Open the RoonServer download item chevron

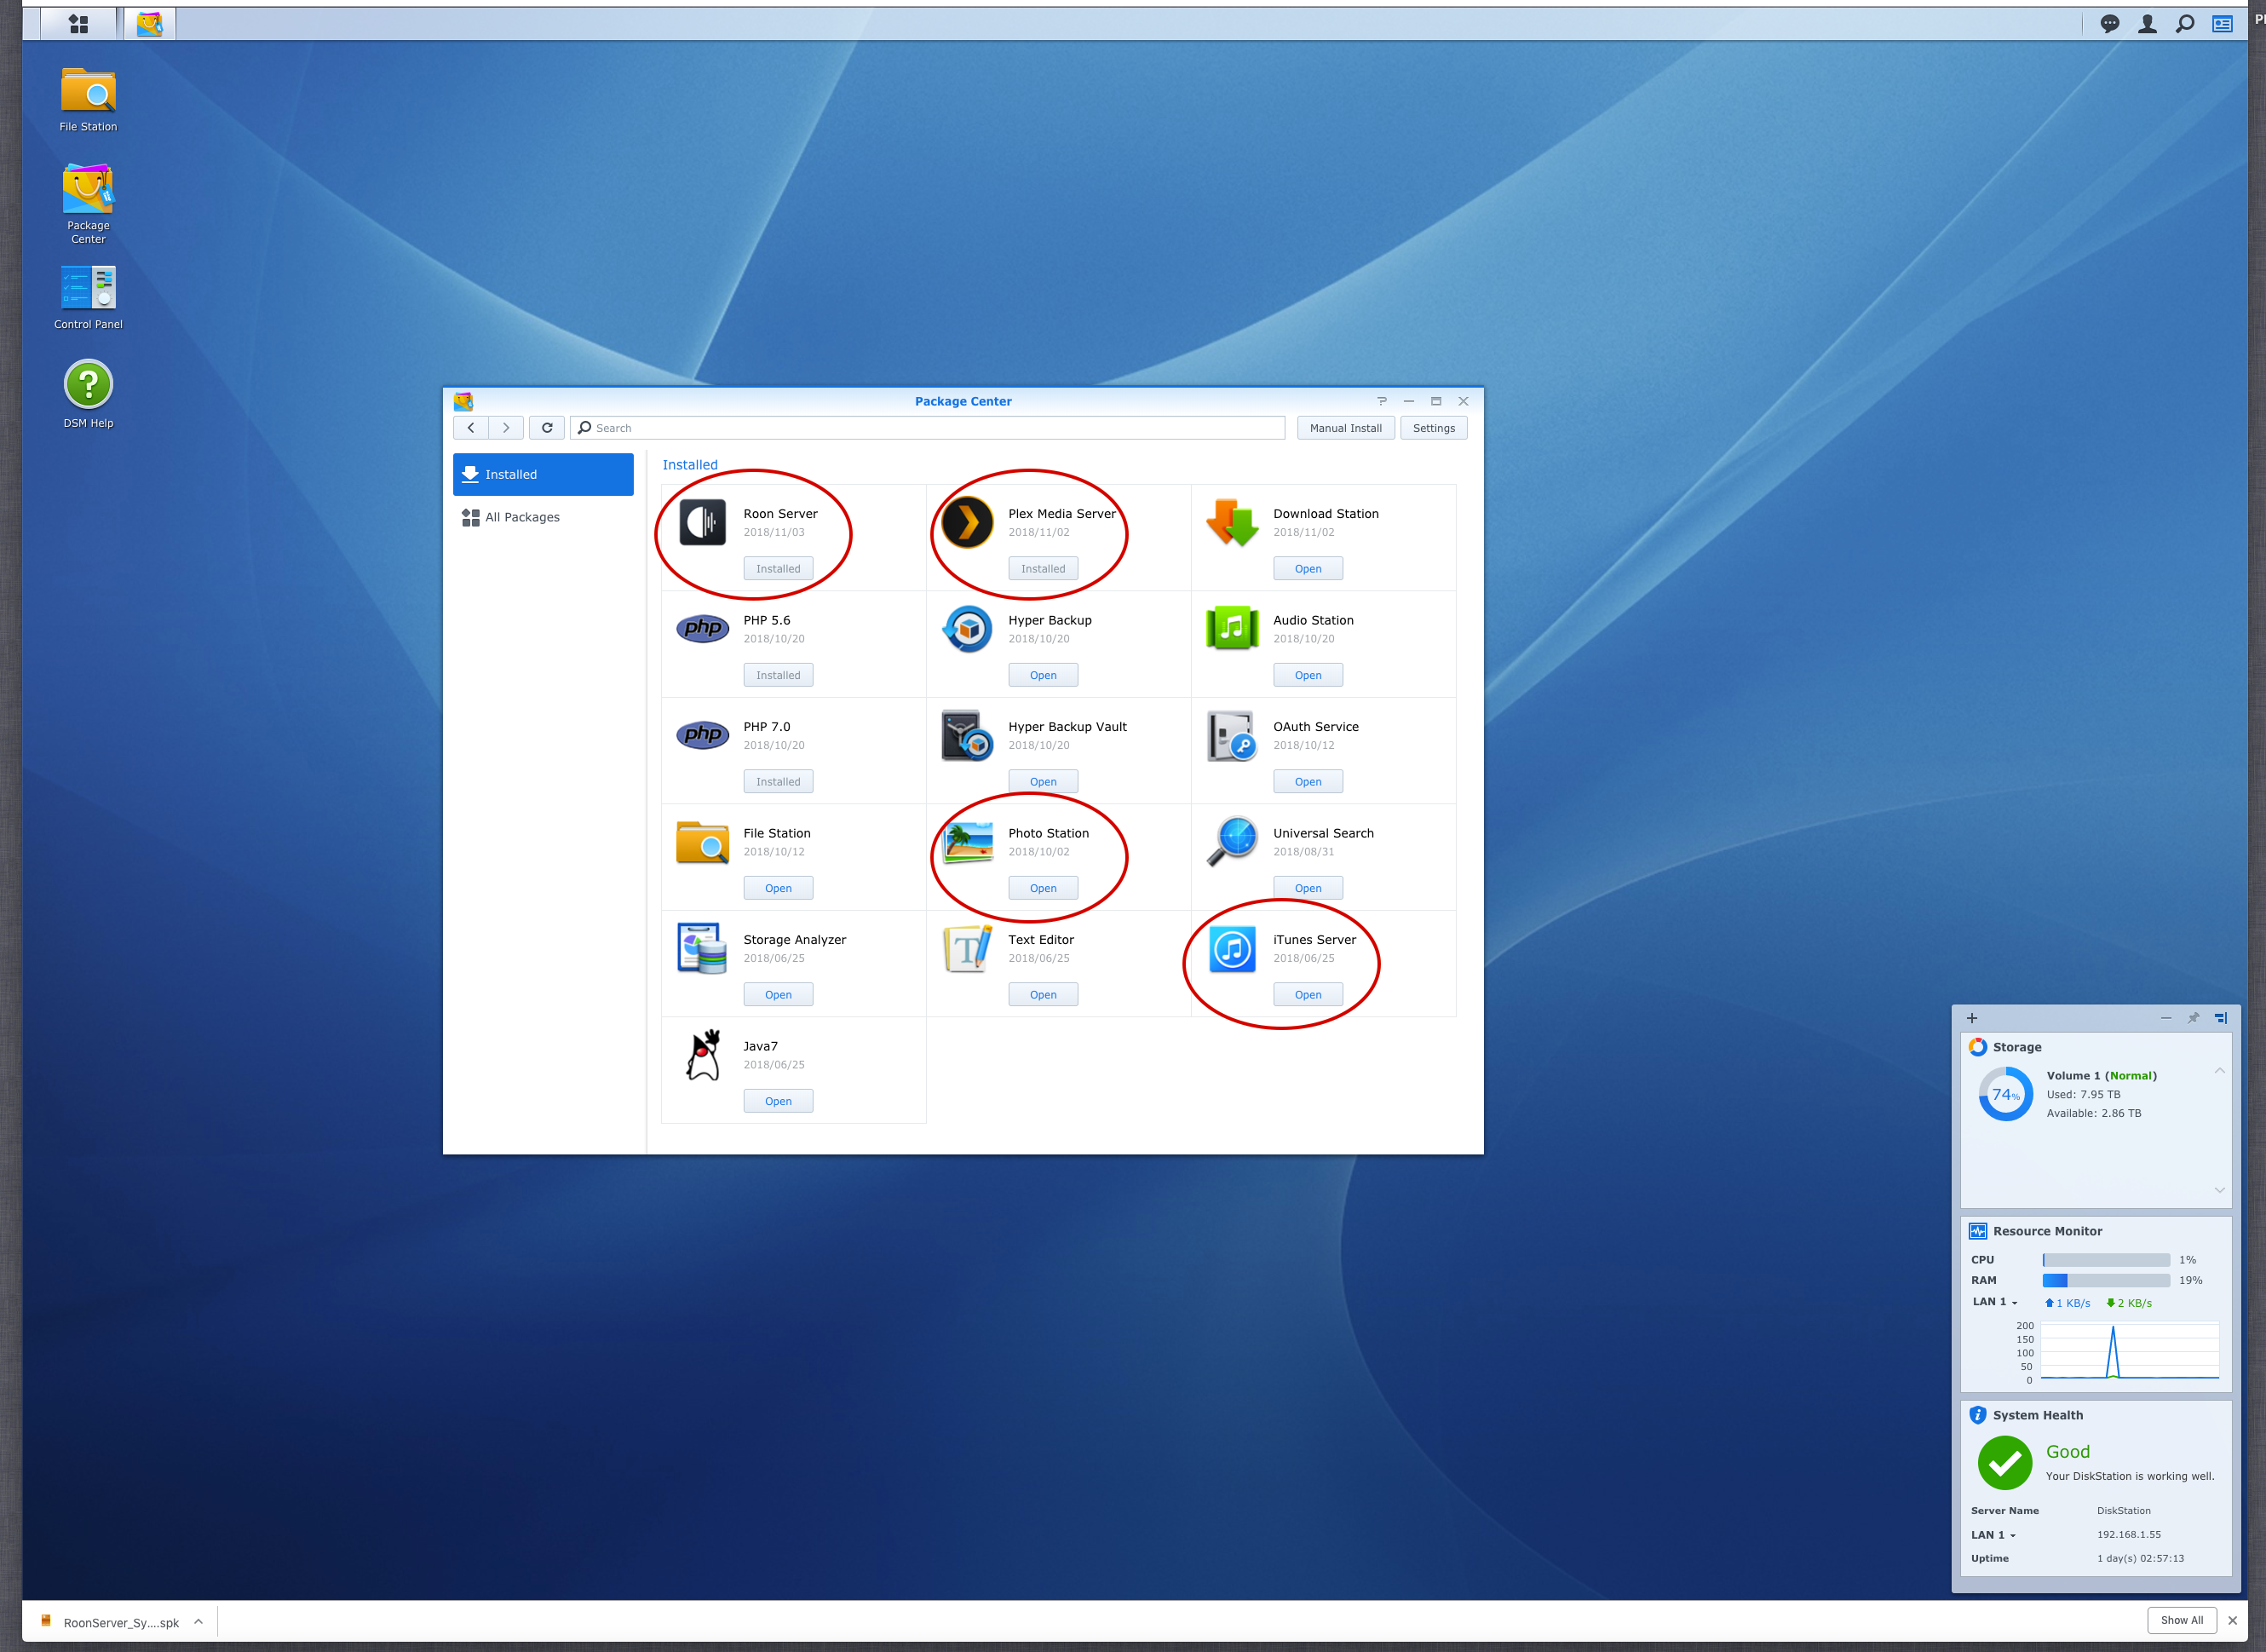pyautogui.click(x=198, y=1622)
